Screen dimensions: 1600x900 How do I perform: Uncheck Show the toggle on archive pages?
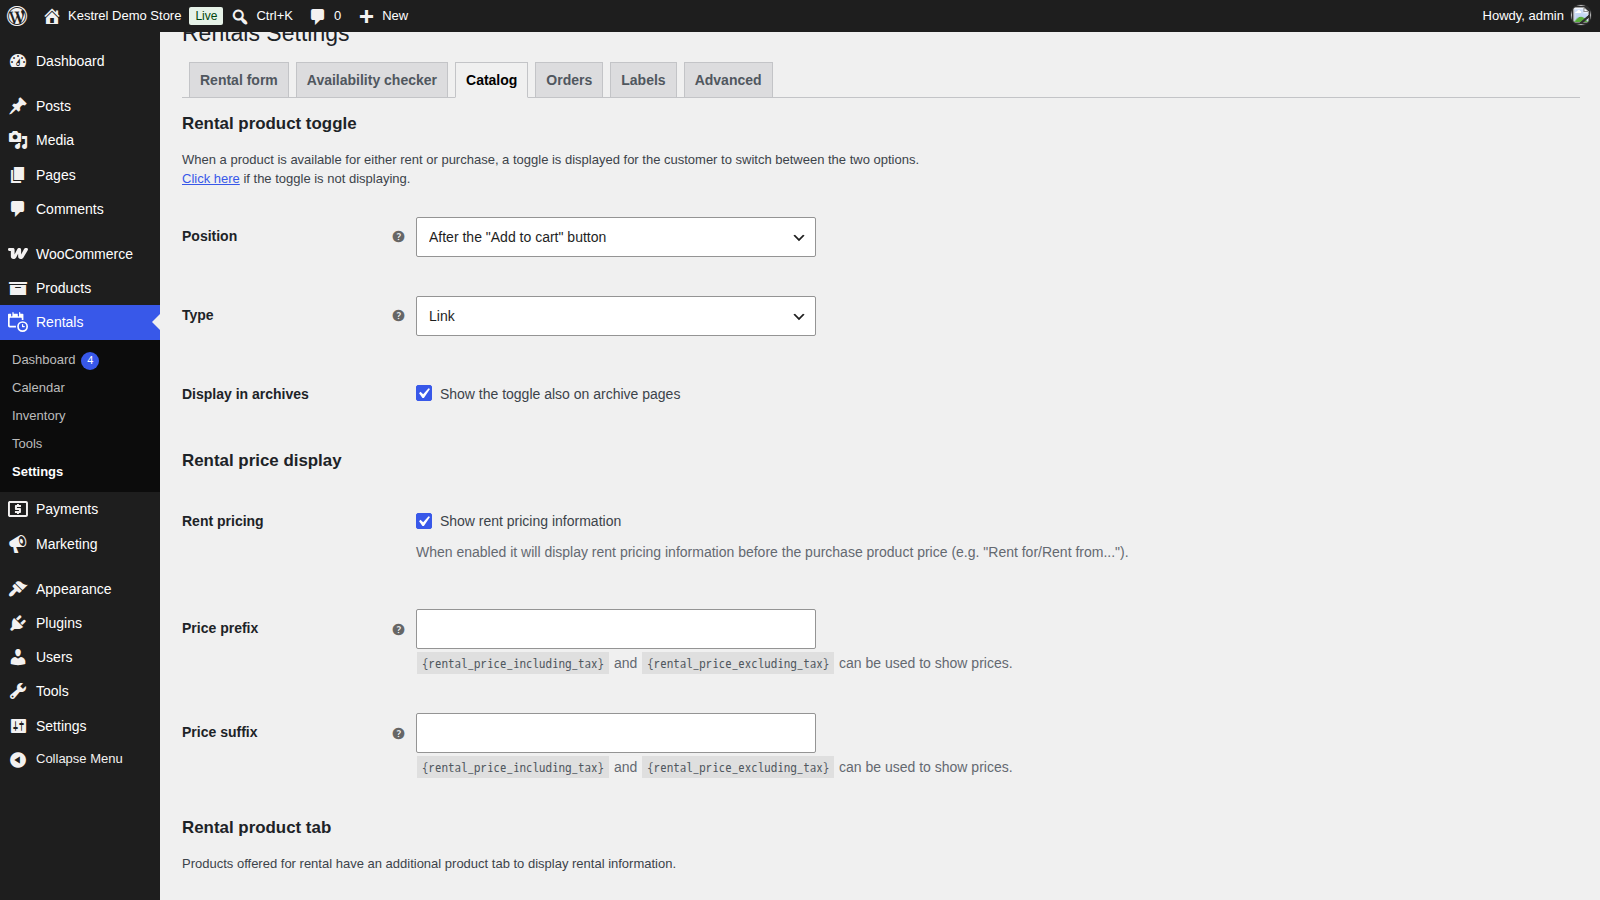click(424, 394)
